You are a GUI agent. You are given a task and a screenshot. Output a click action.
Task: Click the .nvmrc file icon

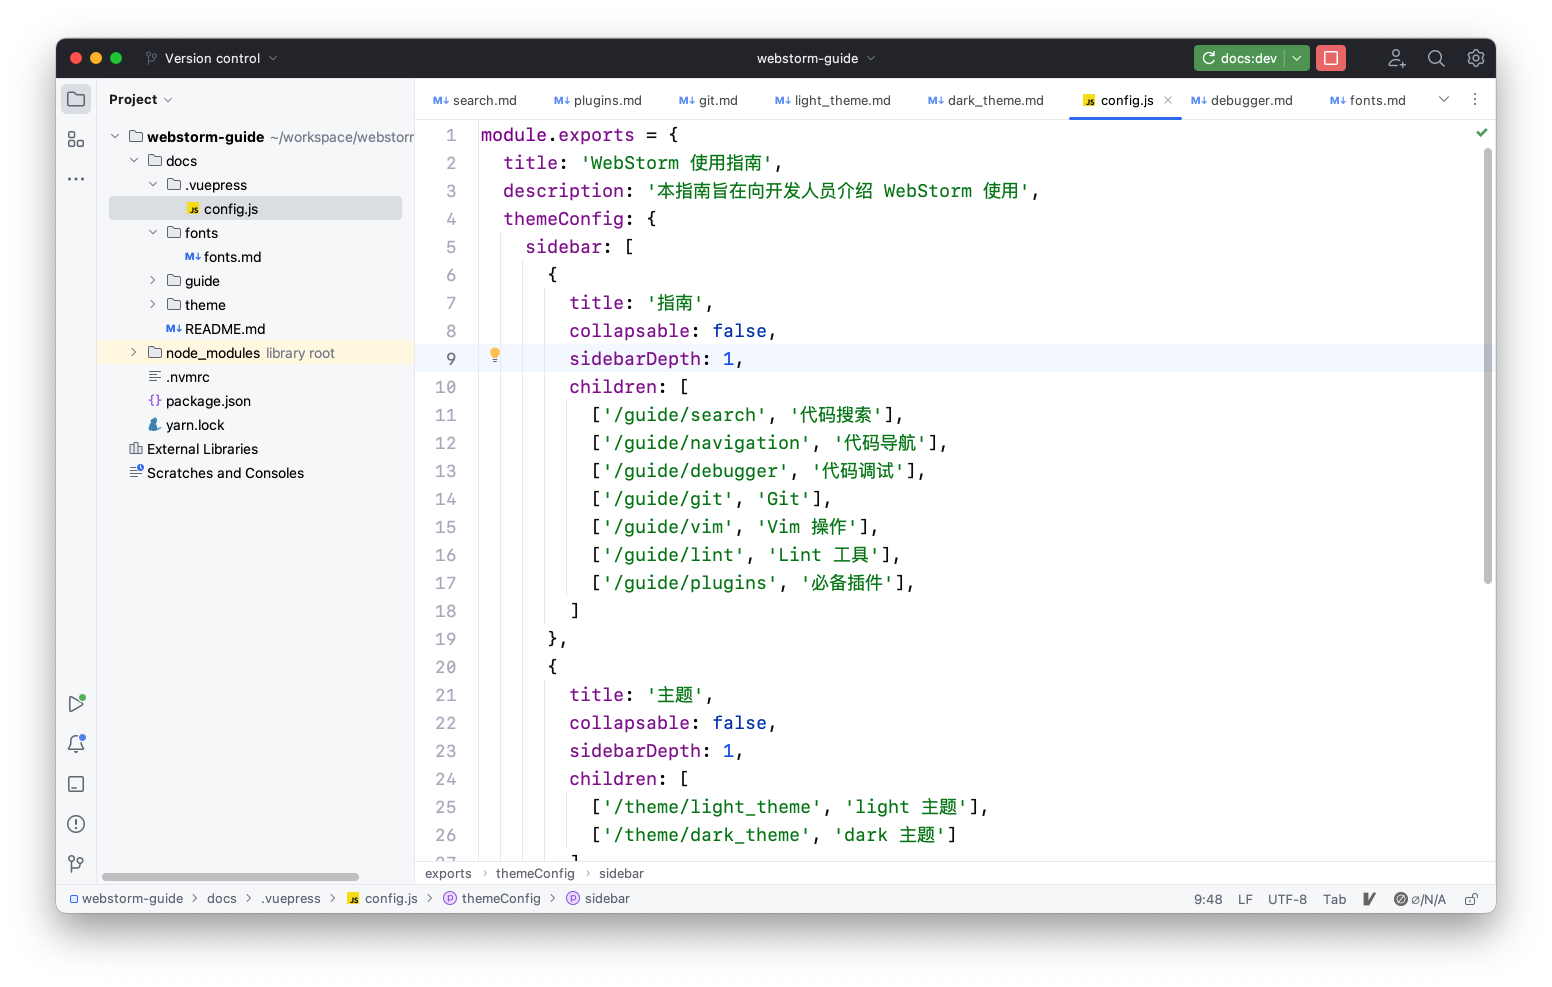click(x=155, y=377)
